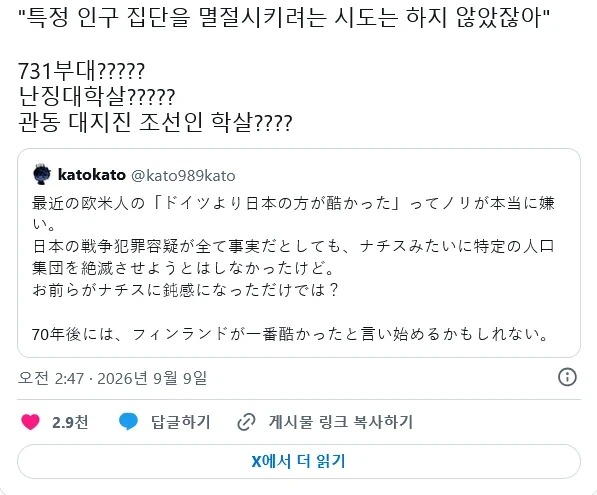This screenshot has height=495, width=597.
Task: Select the 답글하기 reply label
Action: pyautogui.click(x=180, y=422)
